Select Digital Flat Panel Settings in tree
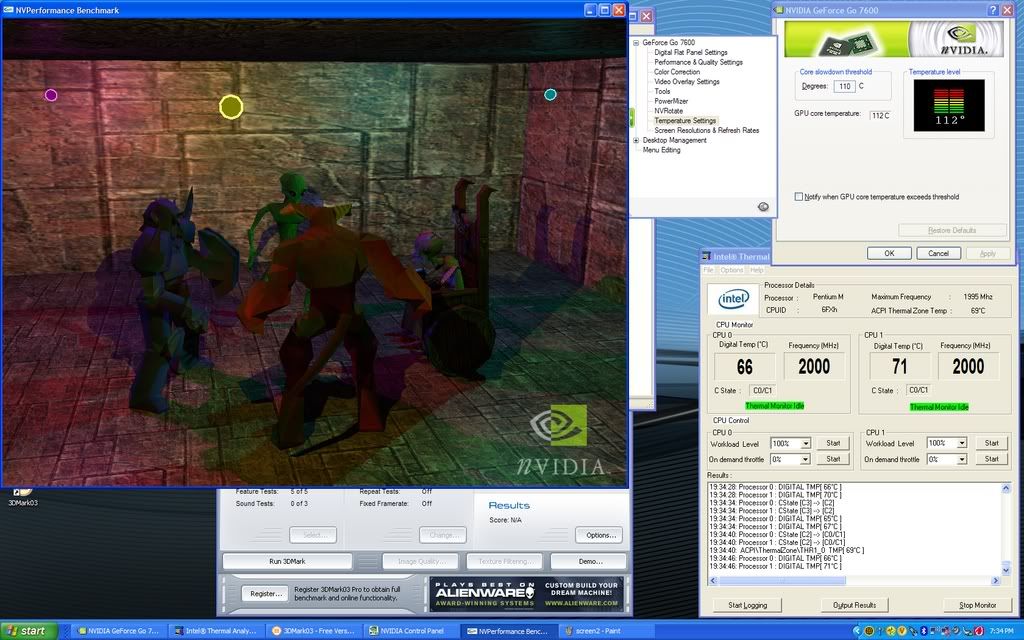Image resolution: width=1024 pixels, height=640 pixels. click(690, 52)
